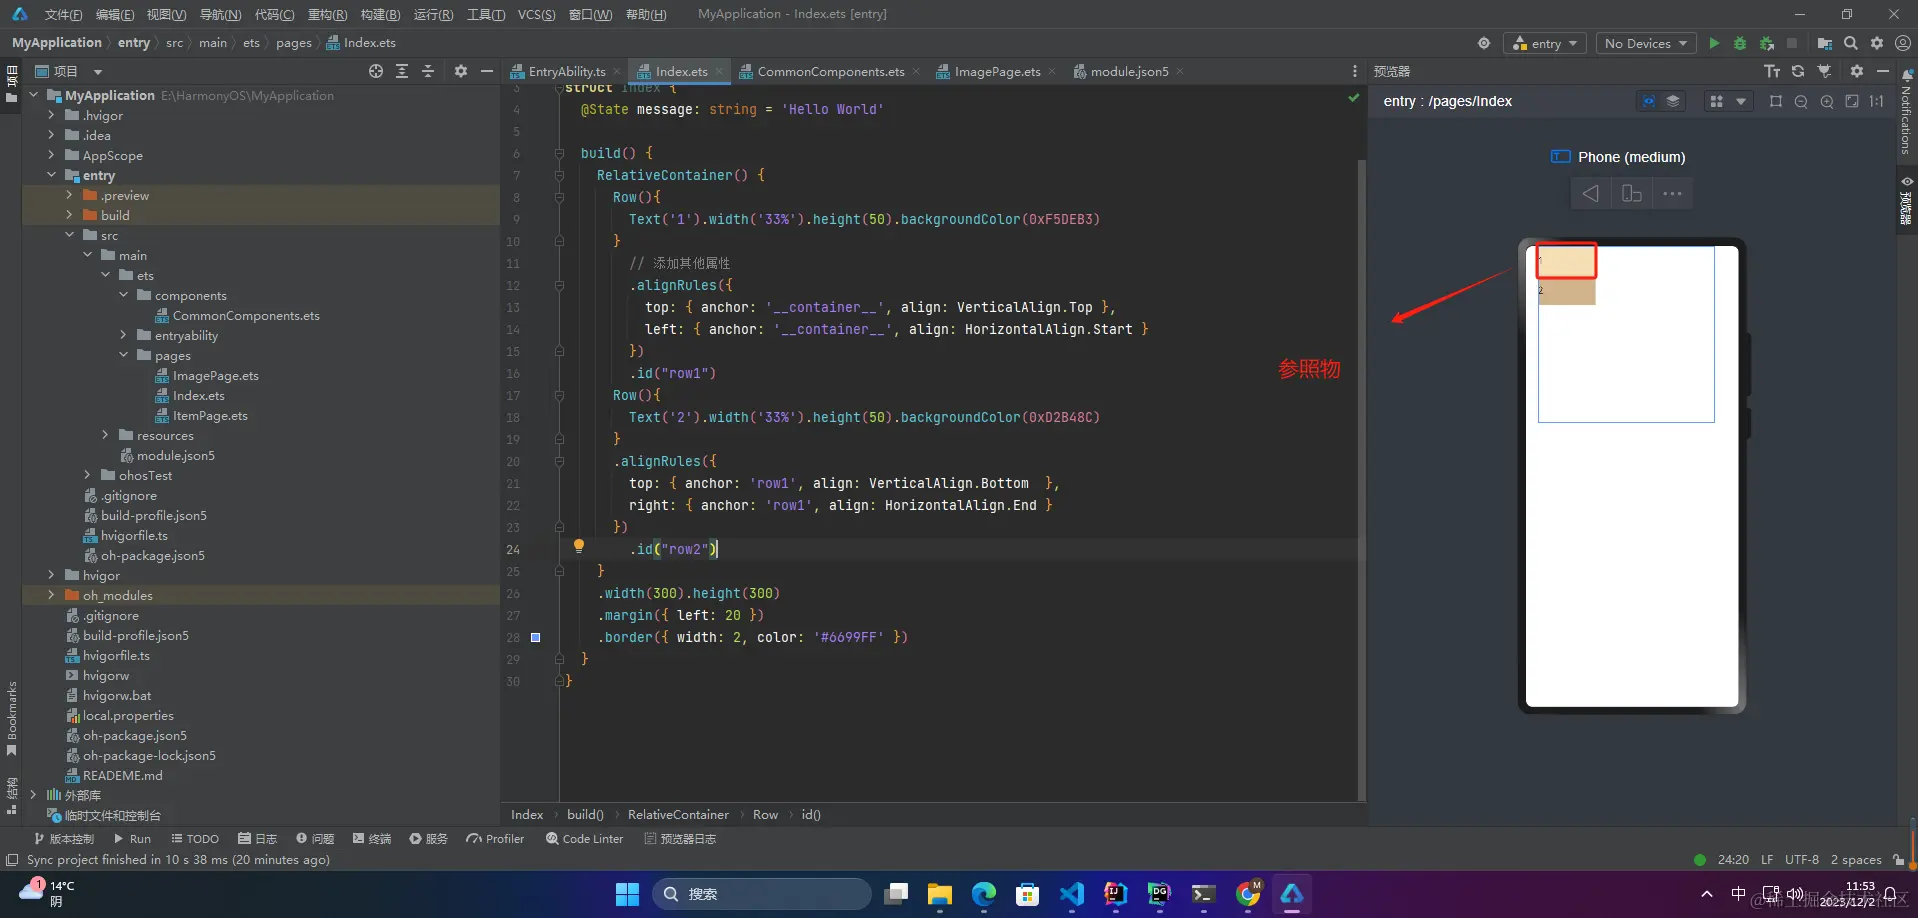Expand the .hvigor folder
The image size is (1918, 918).
click(x=52, y=115)
